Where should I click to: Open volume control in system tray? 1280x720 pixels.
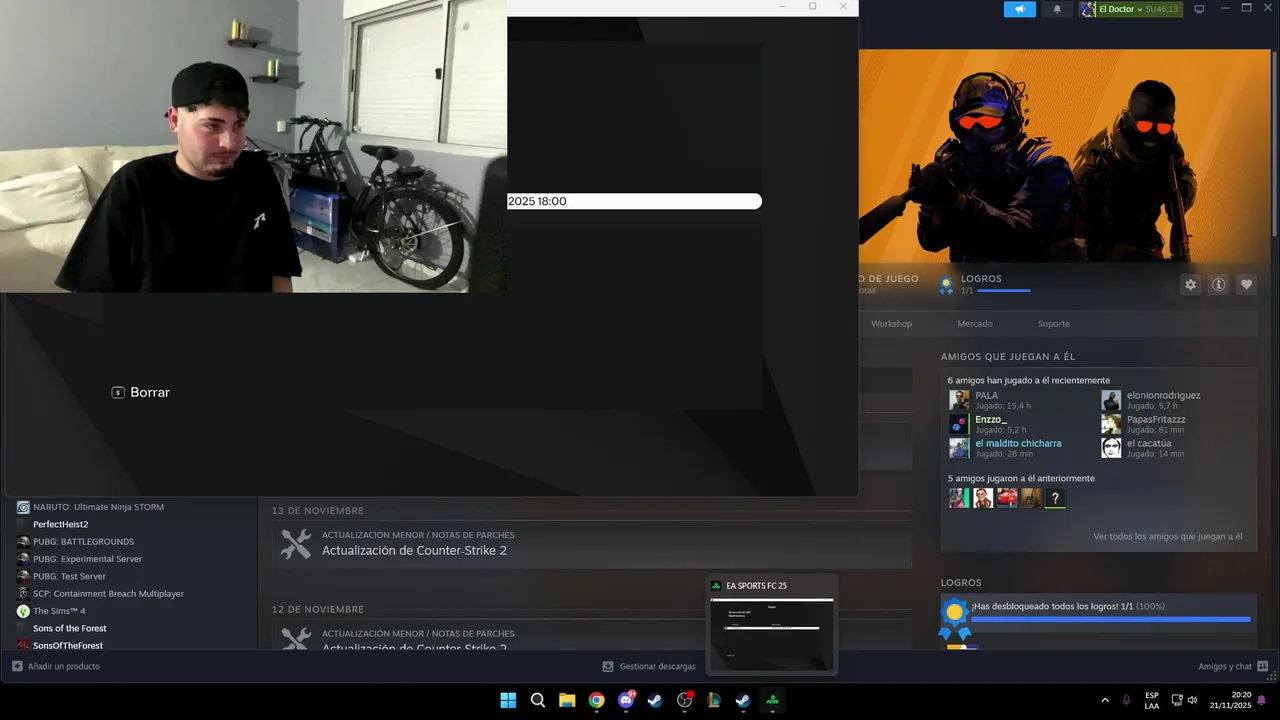click(x=1194, y=700)
